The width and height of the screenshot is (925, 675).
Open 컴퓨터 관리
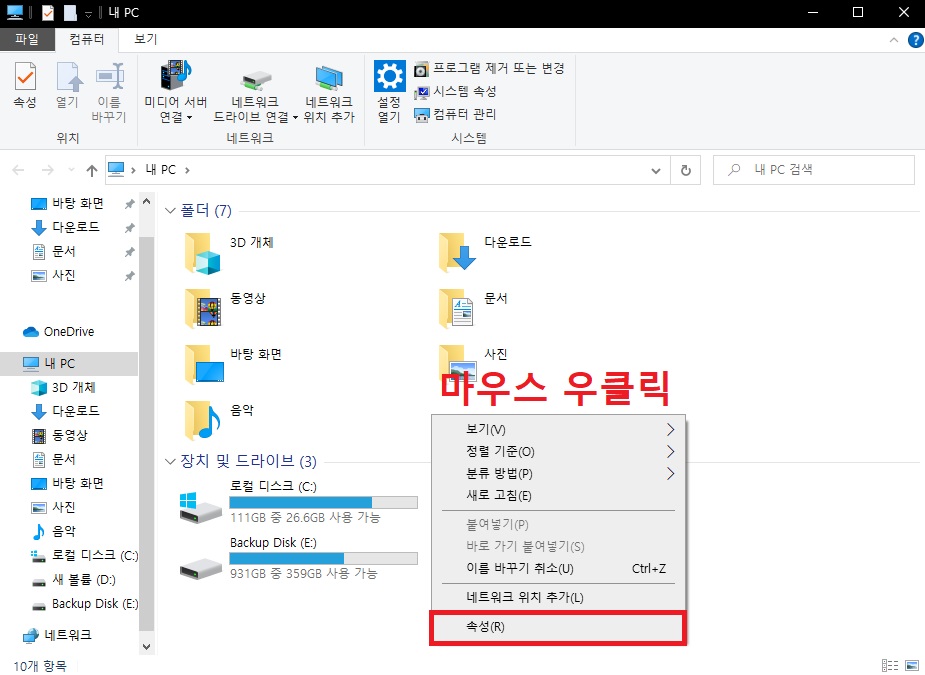point(455,114)
